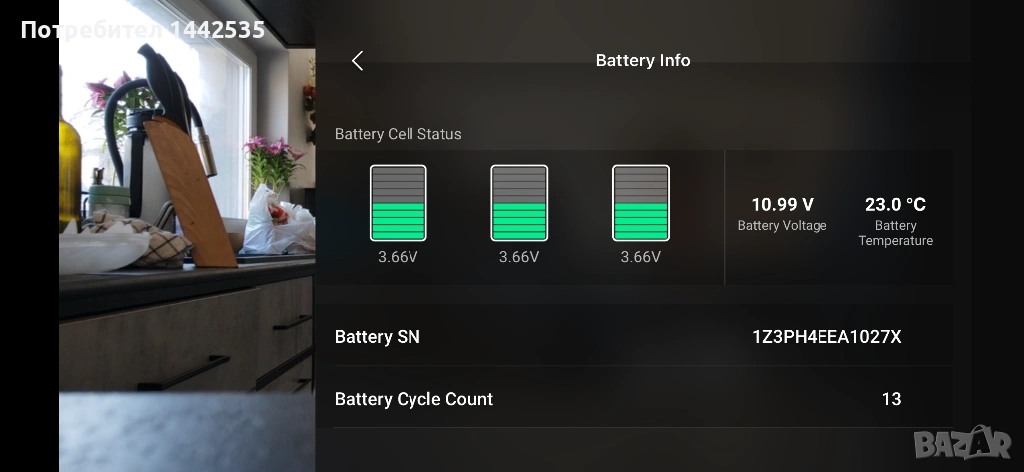Select the first battery cell icon
This screenshot has height=472, width=1024.
tap(398, 203)
